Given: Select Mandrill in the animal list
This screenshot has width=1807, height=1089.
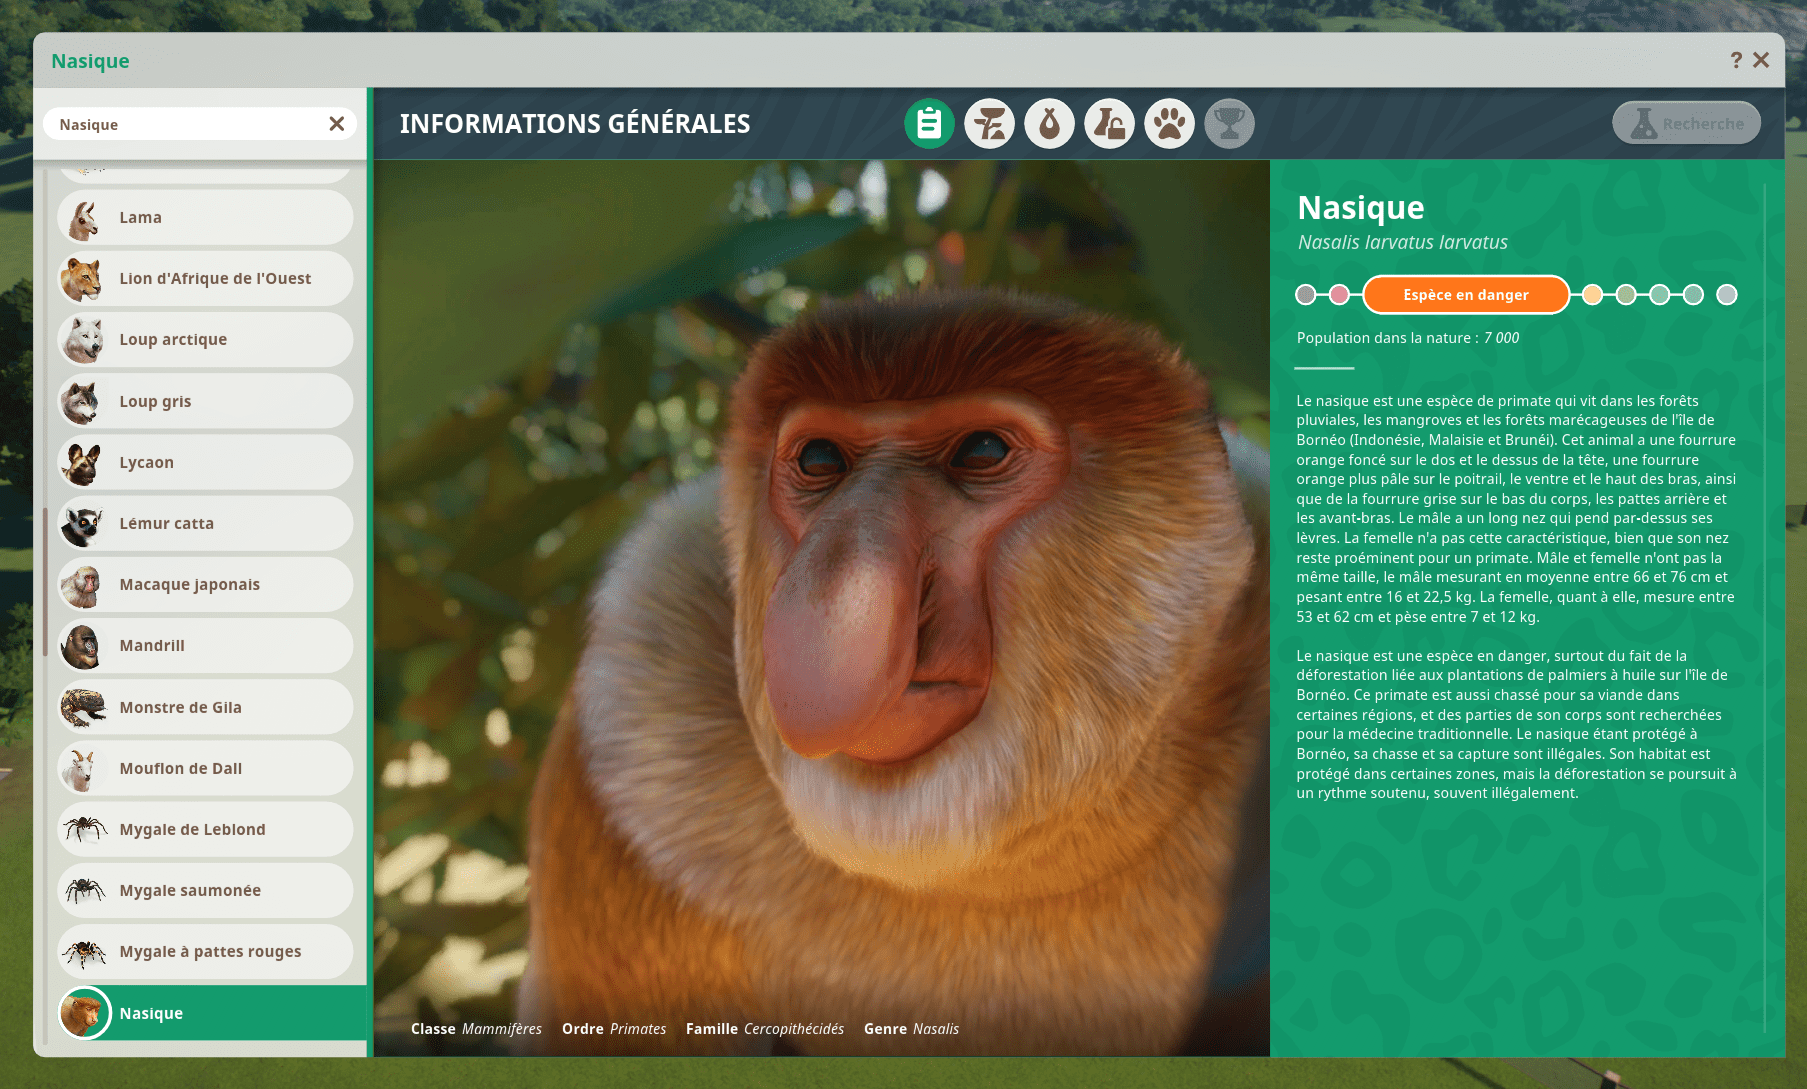Looking at the screenshot, I should coord(205,646).
